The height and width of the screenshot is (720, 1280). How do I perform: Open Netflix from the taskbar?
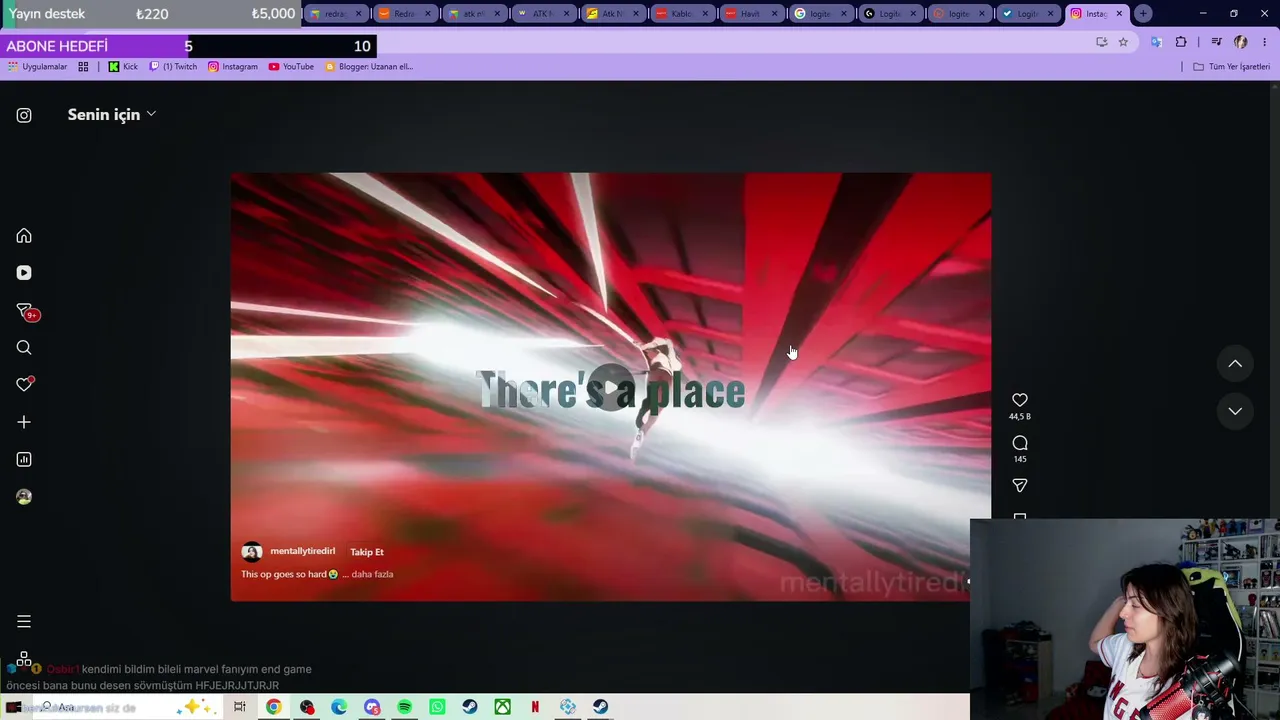(x=535, y=707)
